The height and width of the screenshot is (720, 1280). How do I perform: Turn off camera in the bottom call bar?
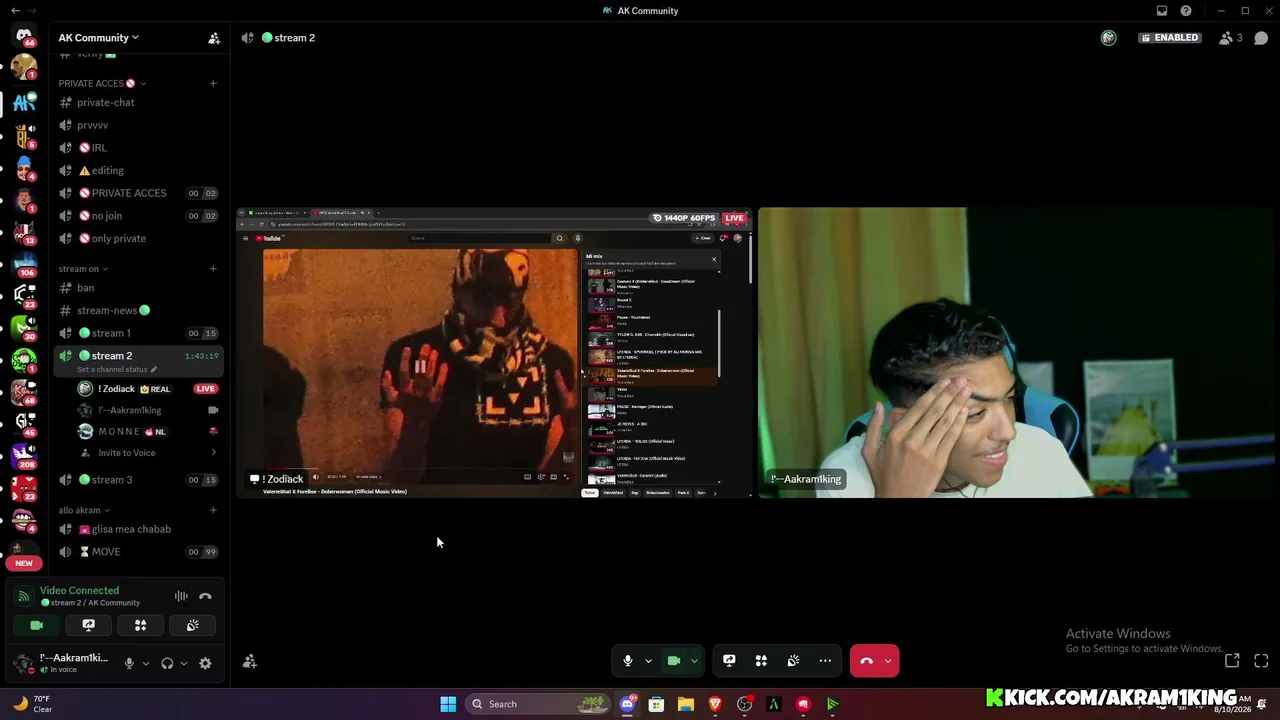[674, 661]
